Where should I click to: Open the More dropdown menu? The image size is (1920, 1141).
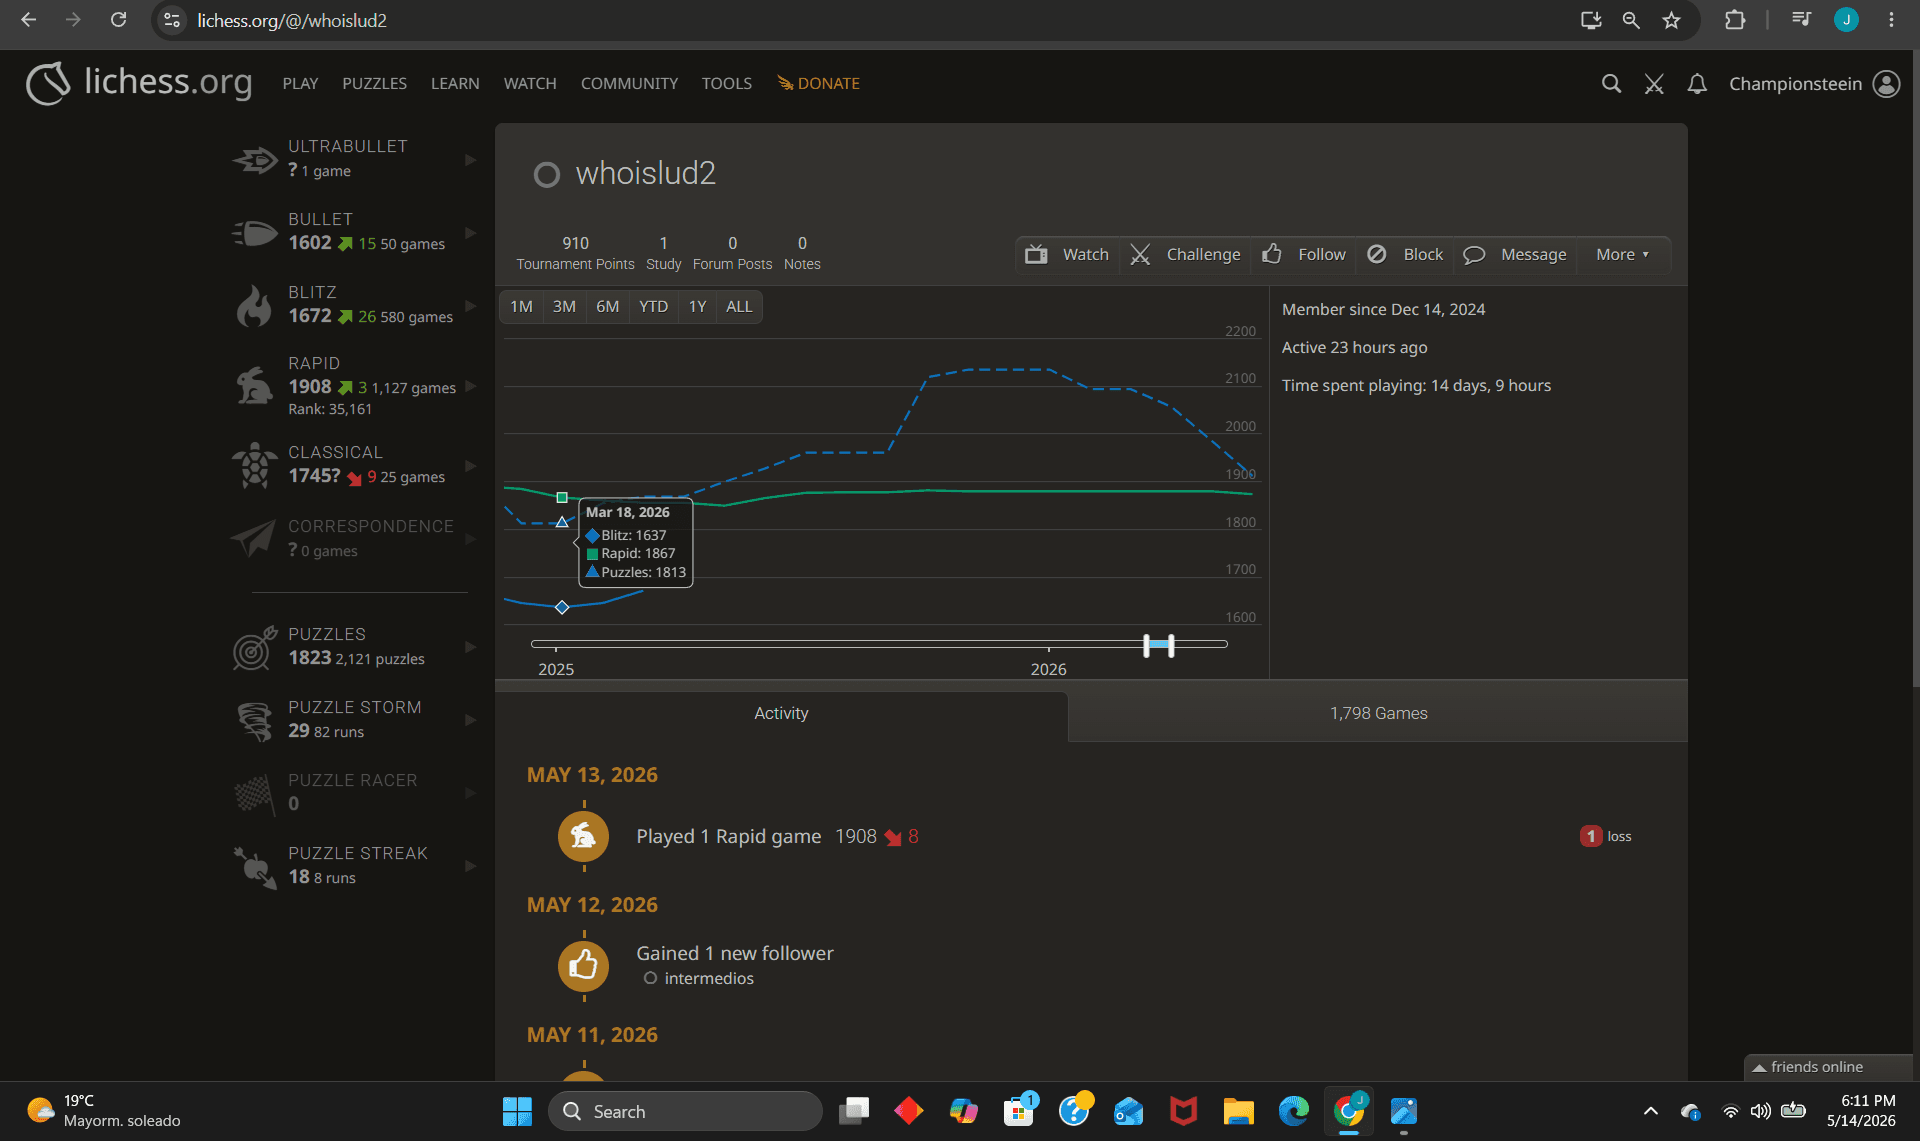coord(1623,254)
